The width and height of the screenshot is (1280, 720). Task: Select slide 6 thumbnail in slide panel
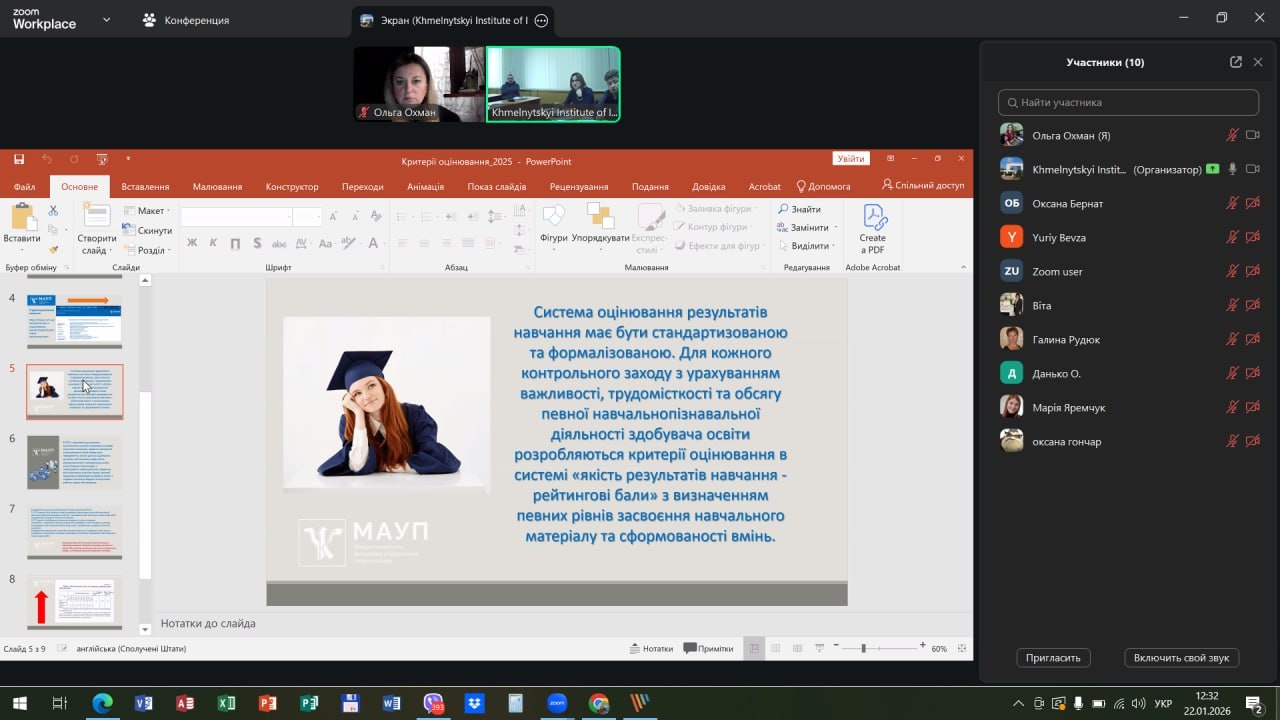75,462
